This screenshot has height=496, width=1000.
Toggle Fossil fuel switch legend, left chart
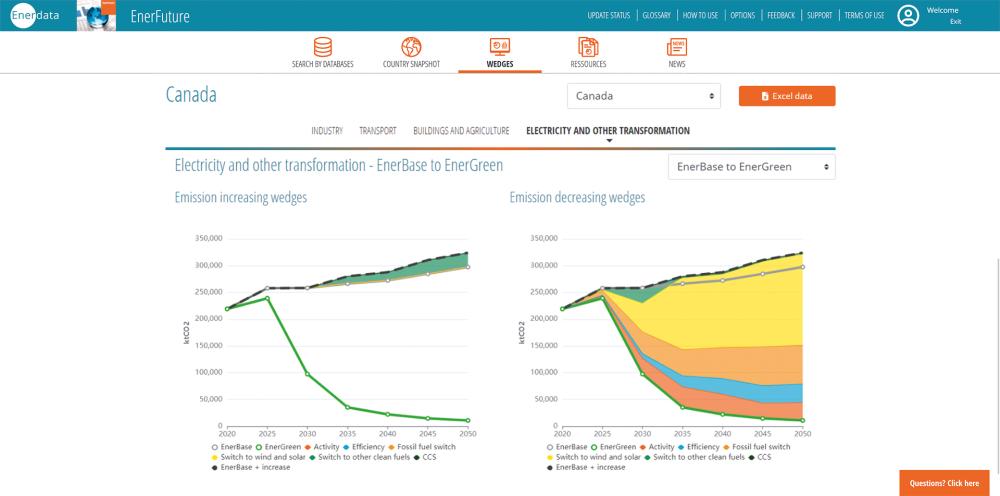(422, 447)
